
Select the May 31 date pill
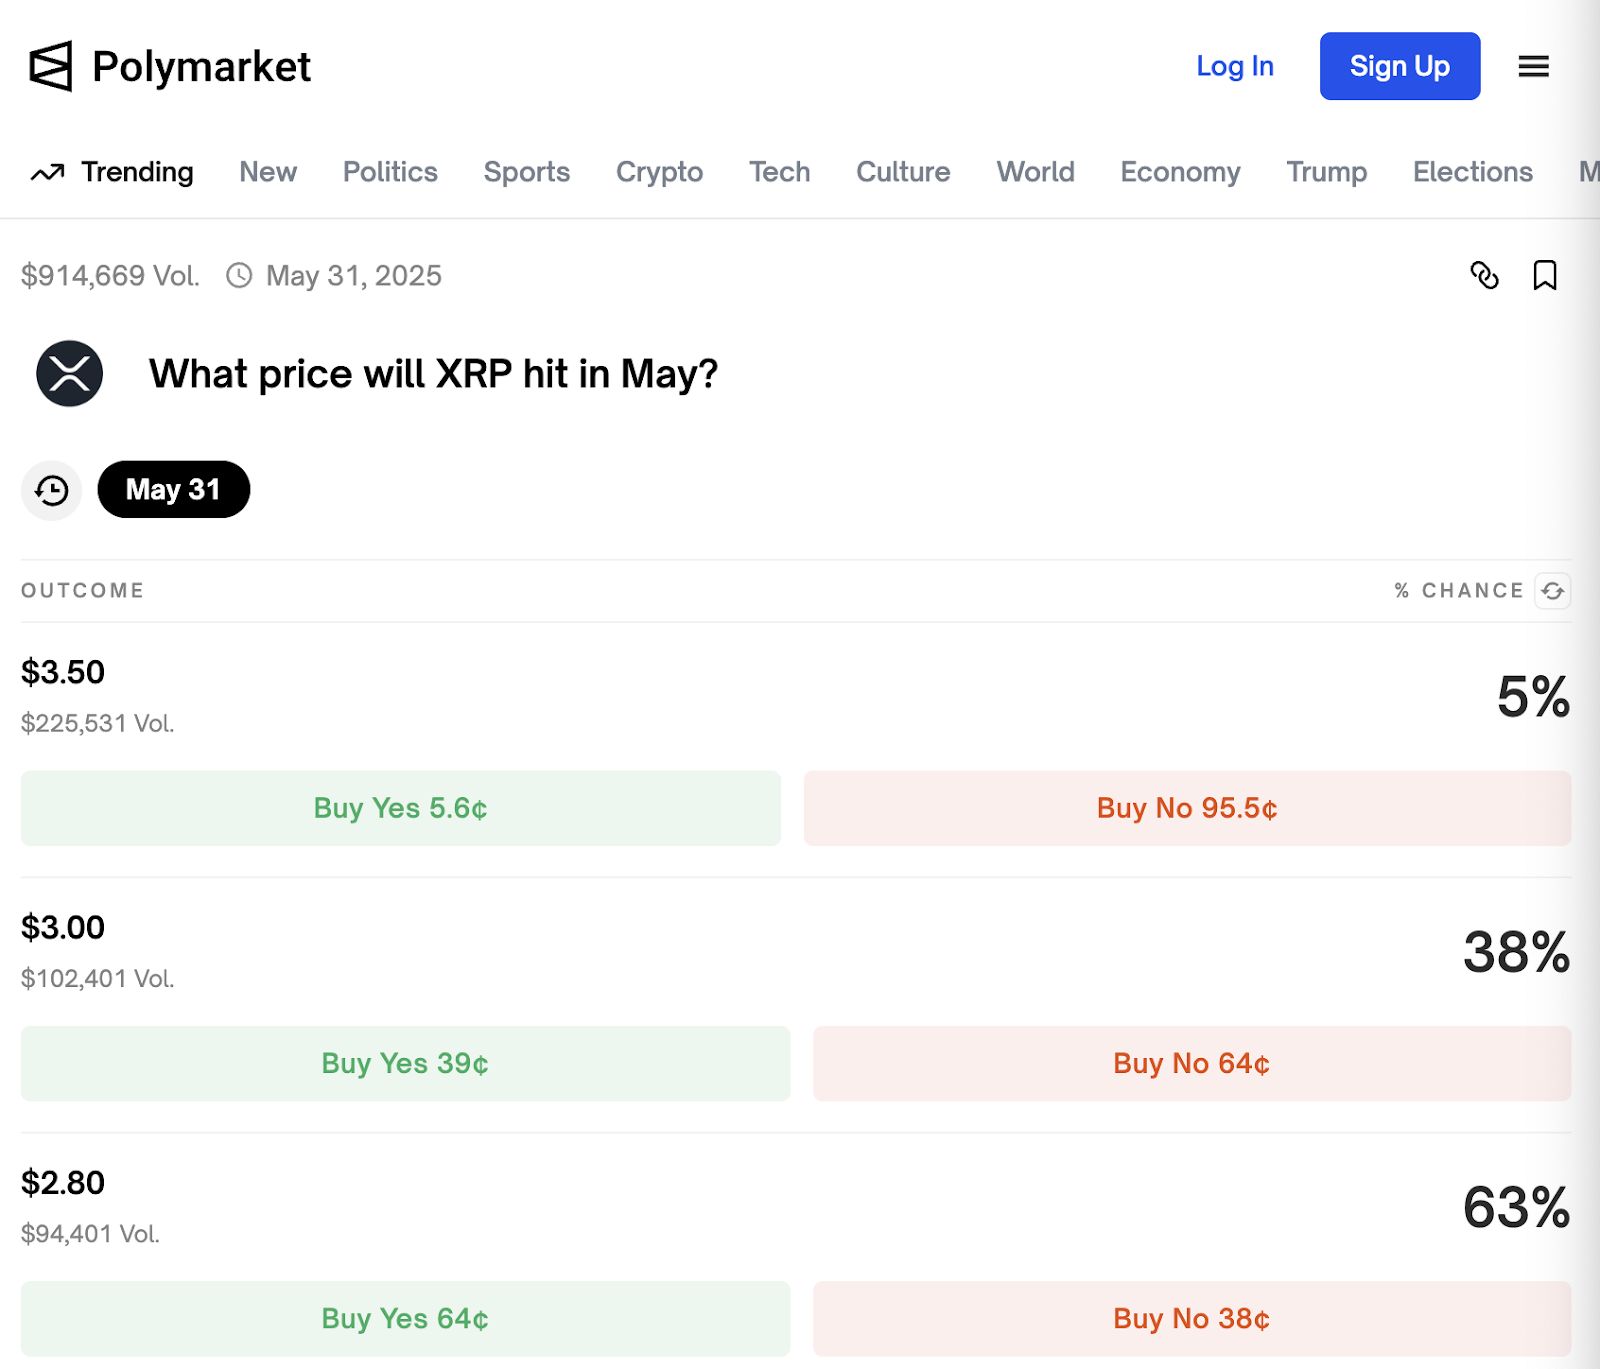[x=173, y=490]
